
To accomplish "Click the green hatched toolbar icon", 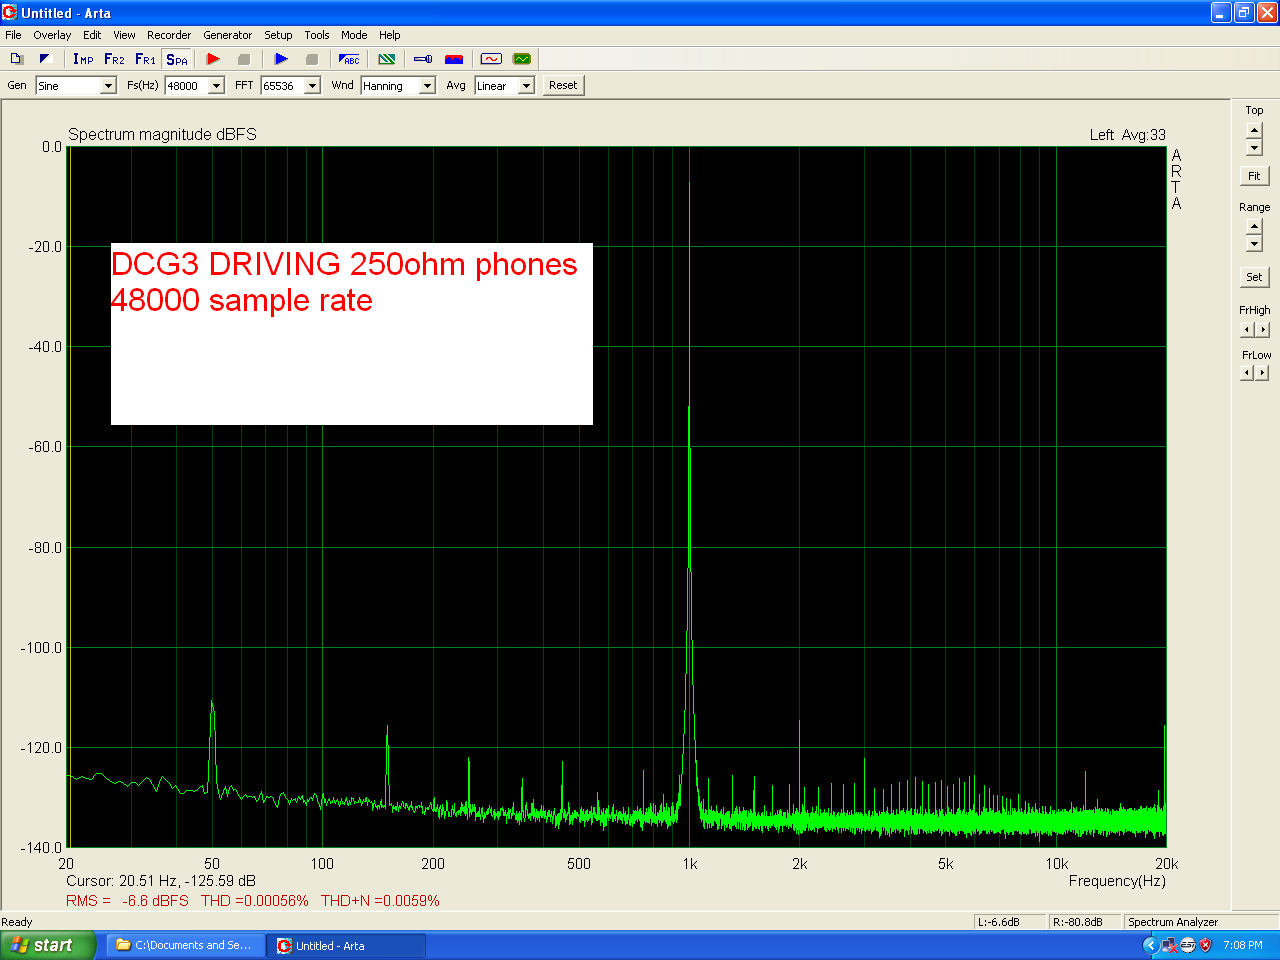I will 387,59.
